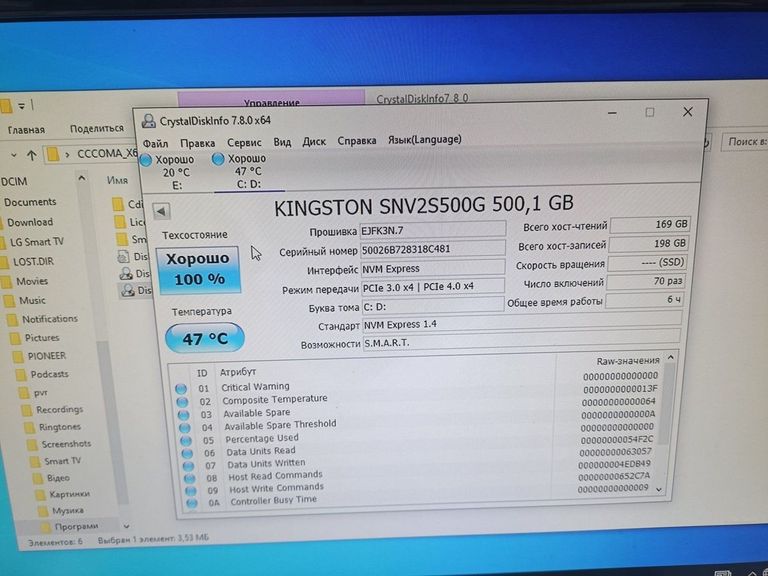Select the Composite Temperature attribute text
Image resolution: width=768 pixels, height=576 pixels.
coord(275,400)
